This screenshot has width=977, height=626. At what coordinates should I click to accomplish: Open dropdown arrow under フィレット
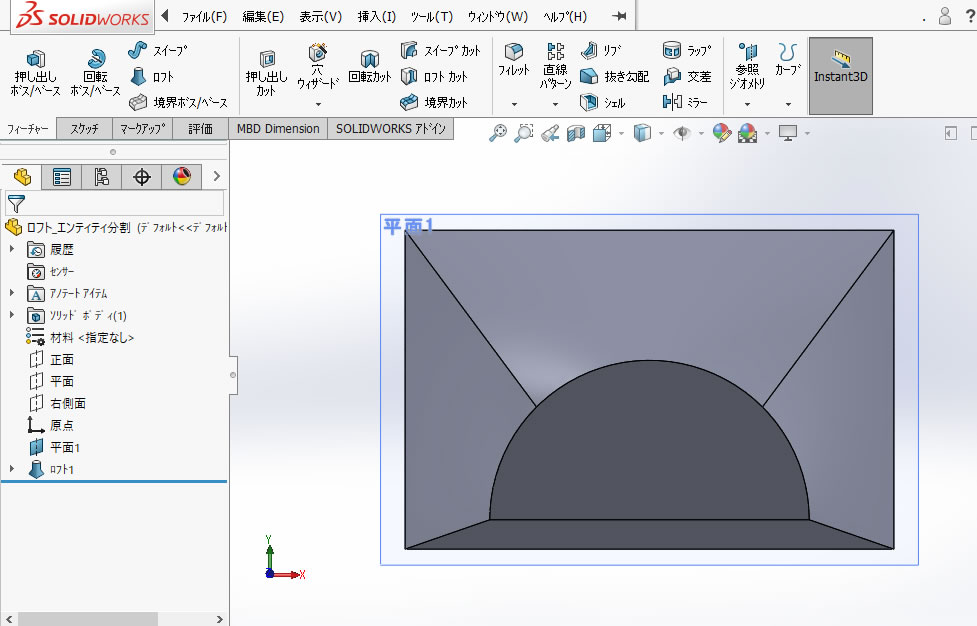(x=514, y=104)
